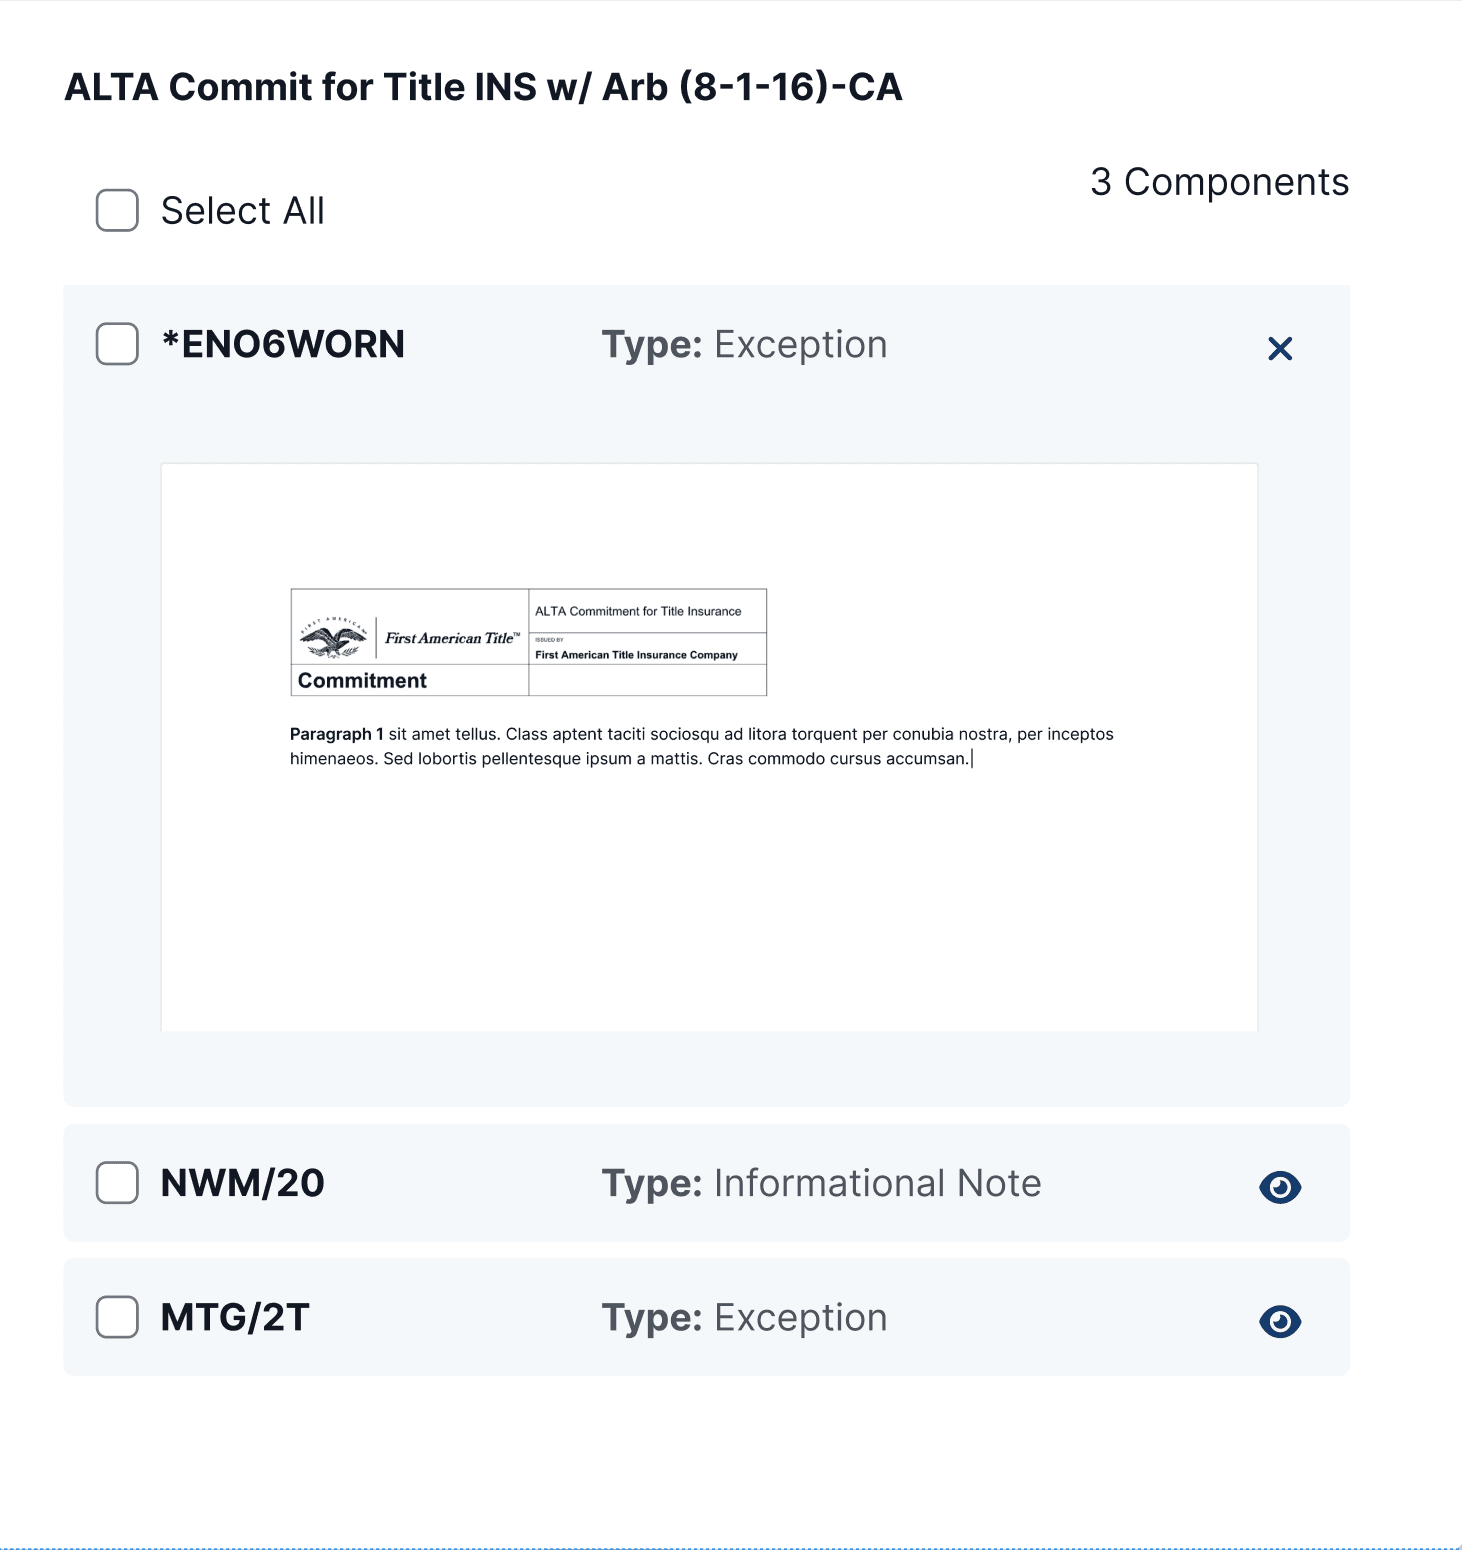Show MTG/2T preview via eye icon
The width and height of the screenshot is (1462, 1550).
pos(1280,1321)
